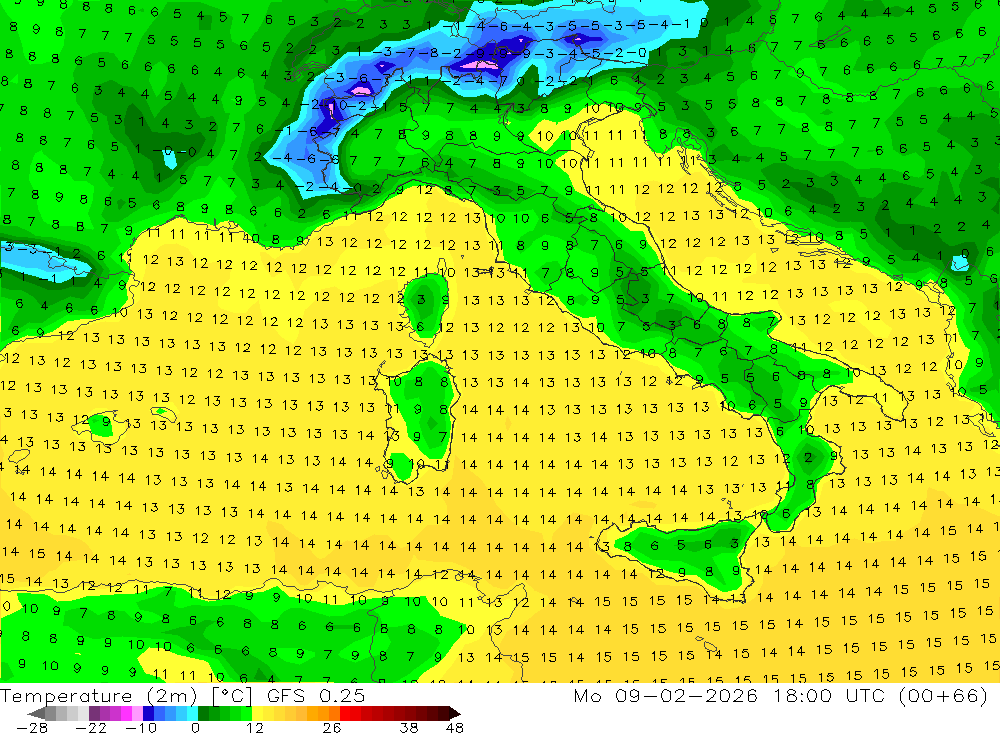Click the "Mo 09-02-2026" date text
Viewport: 1000px width, 733px height.
[665, 695]
